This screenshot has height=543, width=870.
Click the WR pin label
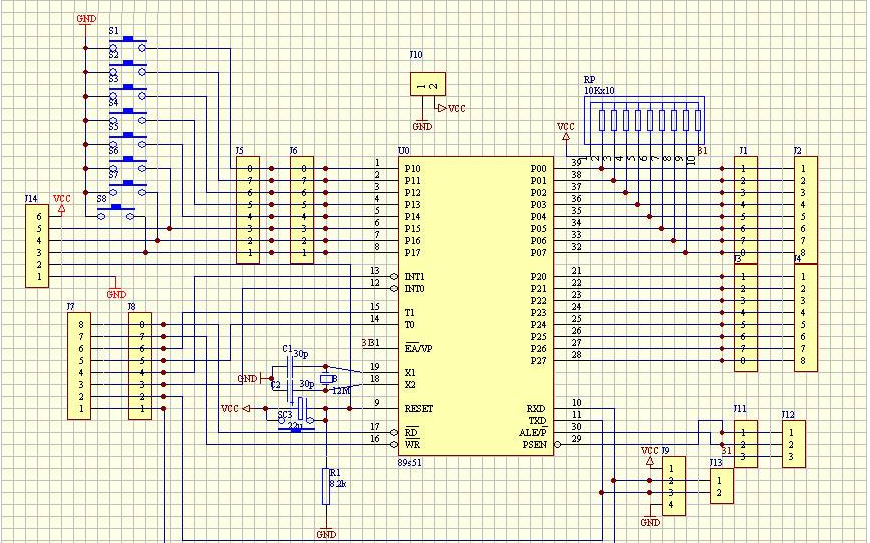pos(412,444)
